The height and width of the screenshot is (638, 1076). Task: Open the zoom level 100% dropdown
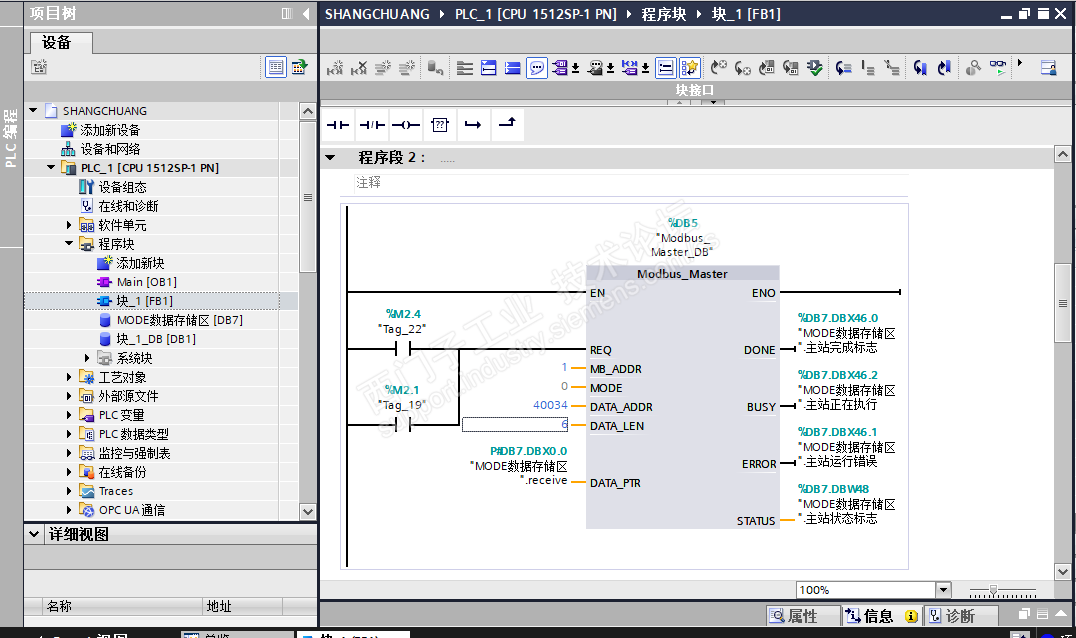tap(942, 590)
